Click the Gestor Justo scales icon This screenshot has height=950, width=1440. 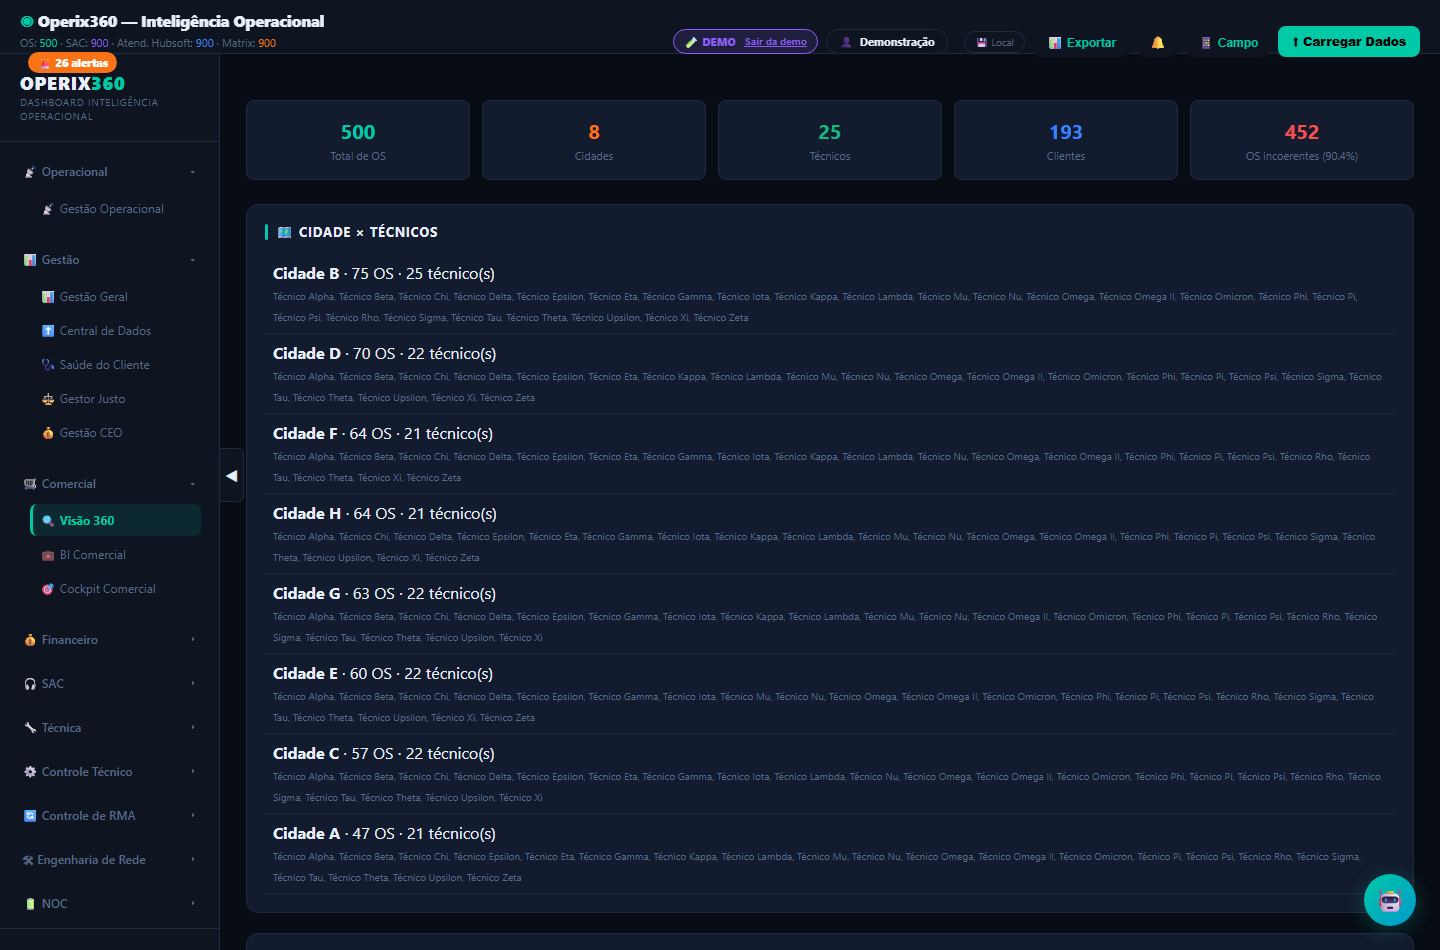(x=48, y=399)
